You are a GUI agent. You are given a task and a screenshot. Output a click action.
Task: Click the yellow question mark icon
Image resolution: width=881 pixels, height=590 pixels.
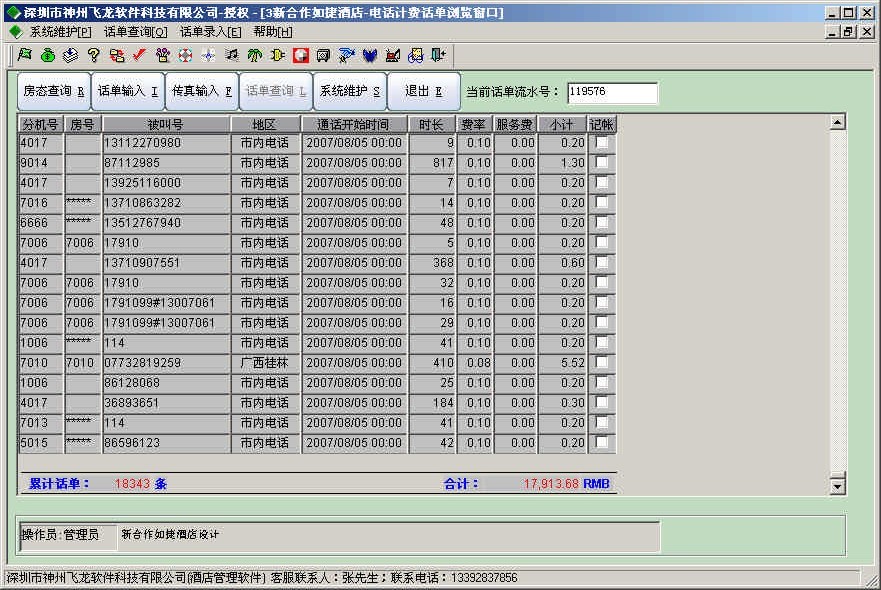(x=93, y=55)
